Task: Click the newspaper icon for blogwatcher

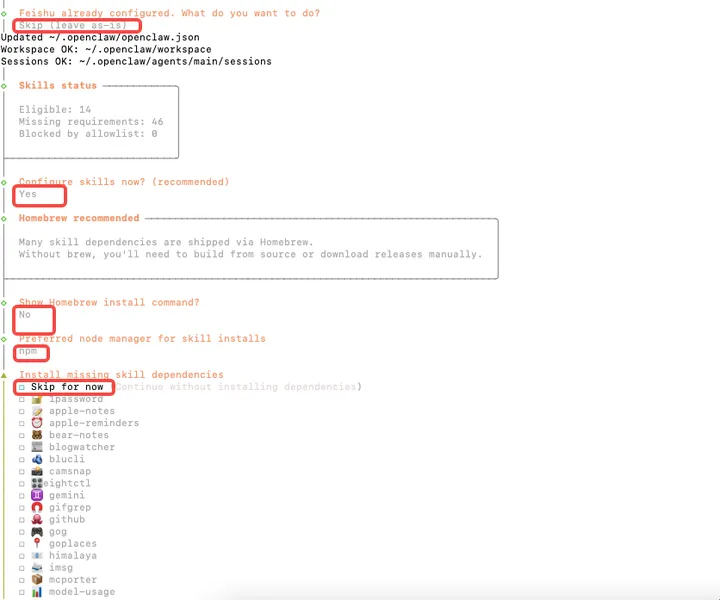Action: click(x=37, y=447)
